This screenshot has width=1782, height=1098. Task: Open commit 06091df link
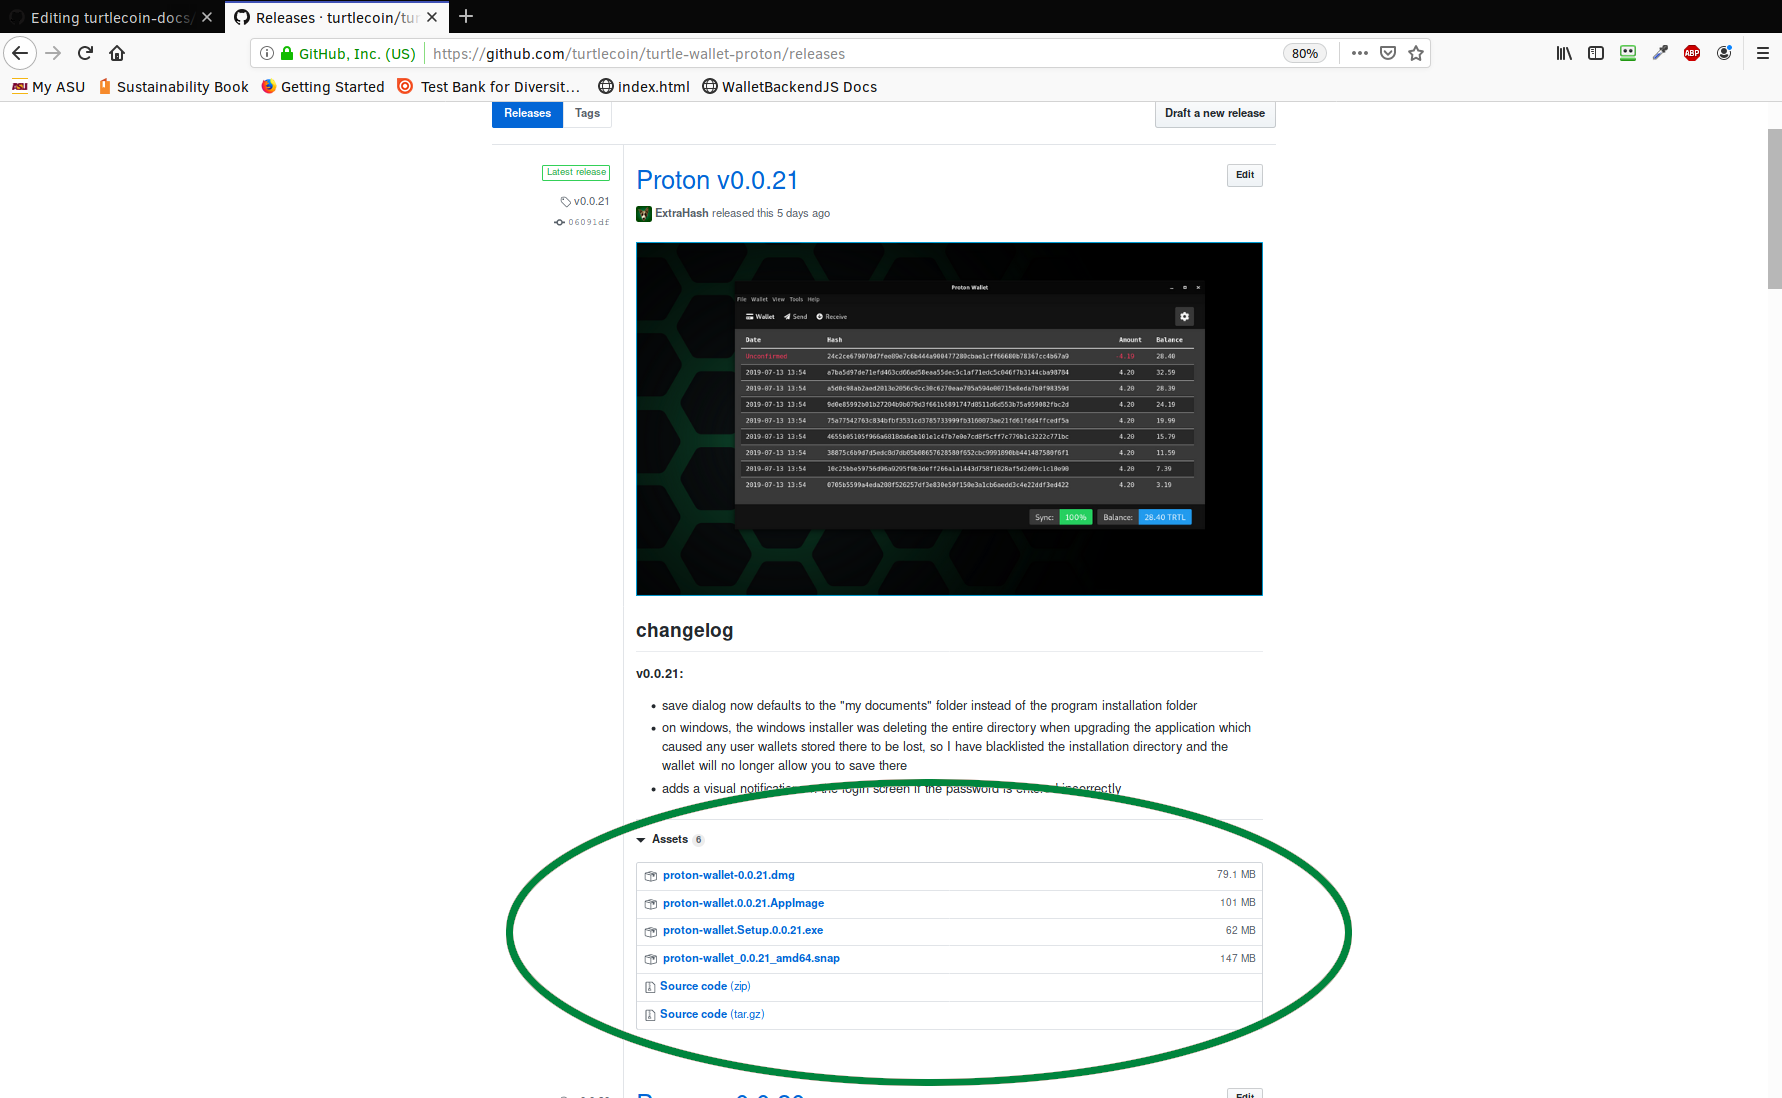click(582, 222)
